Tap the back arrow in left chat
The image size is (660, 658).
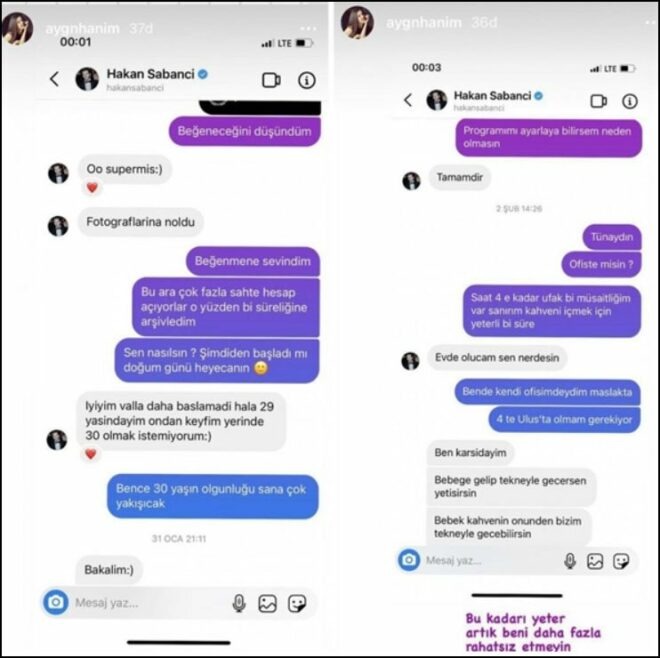(x=54, y=79)
